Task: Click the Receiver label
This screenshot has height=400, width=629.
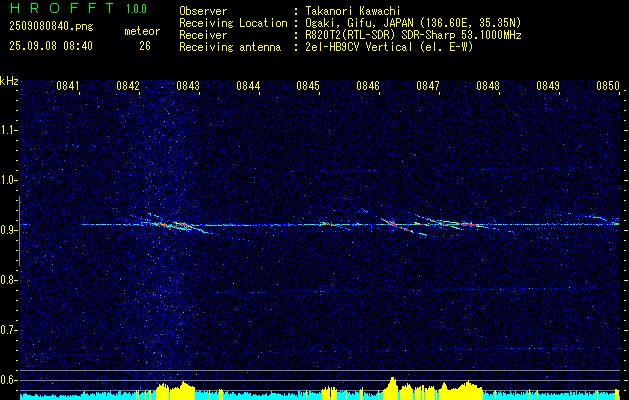Action: [203, 35]
